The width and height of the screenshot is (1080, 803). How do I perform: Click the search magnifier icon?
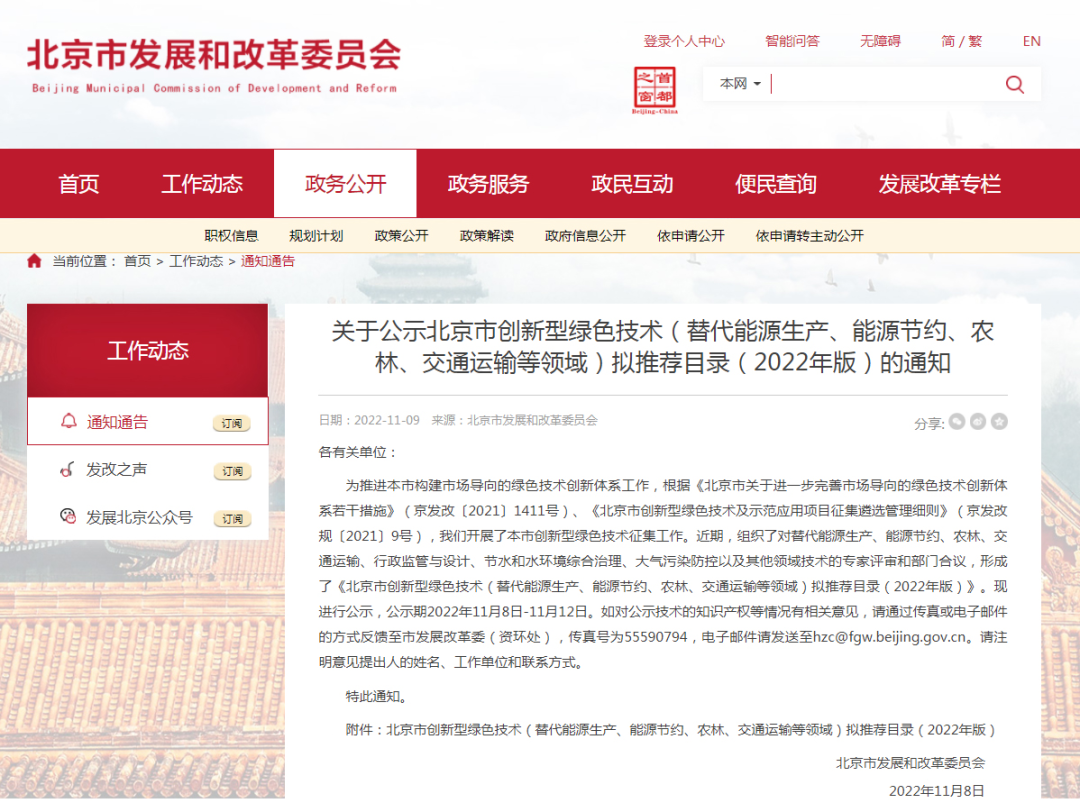(1014, 84)
